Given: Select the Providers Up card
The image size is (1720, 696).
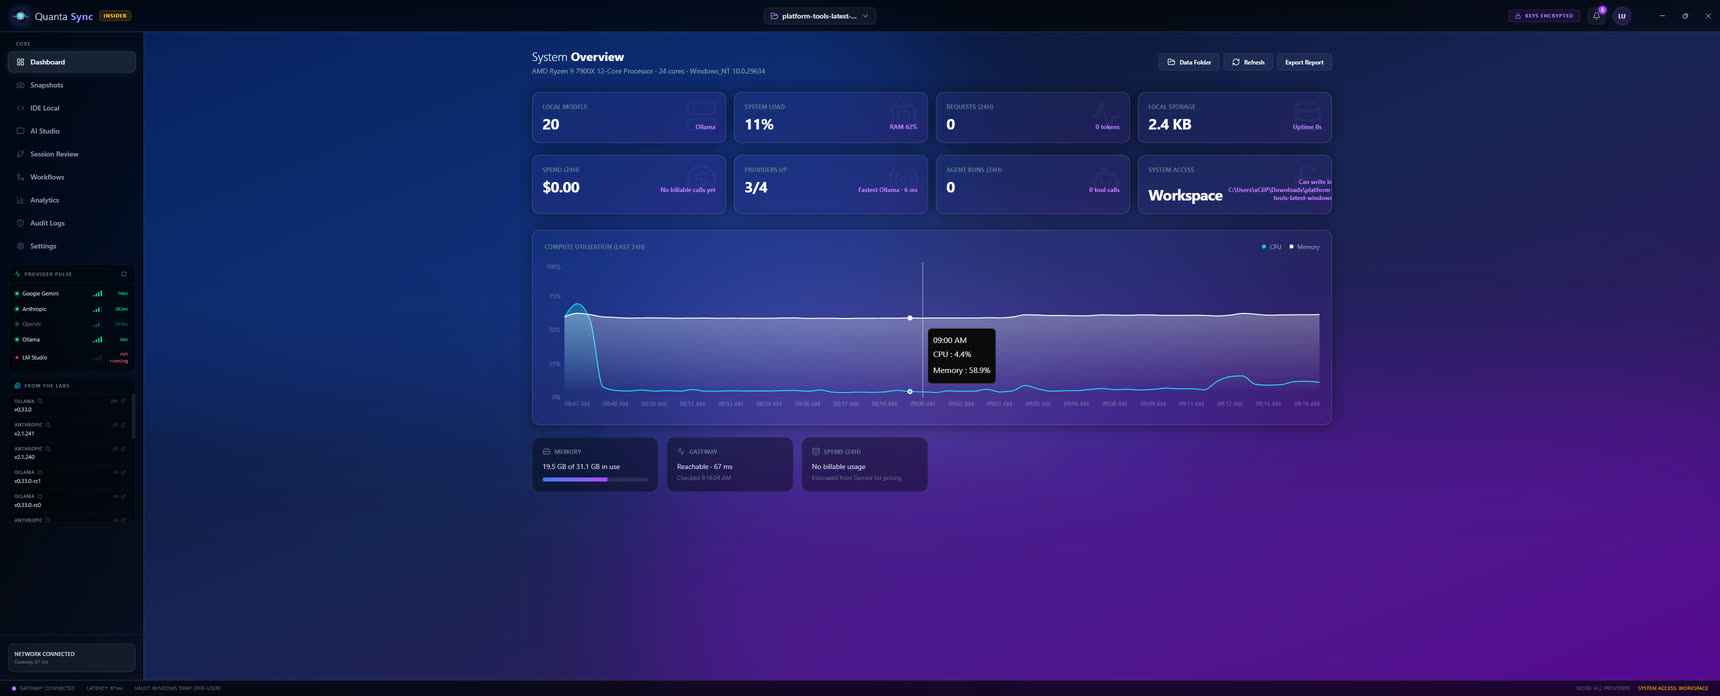Looking at the screenshot, I should [831, 184].
